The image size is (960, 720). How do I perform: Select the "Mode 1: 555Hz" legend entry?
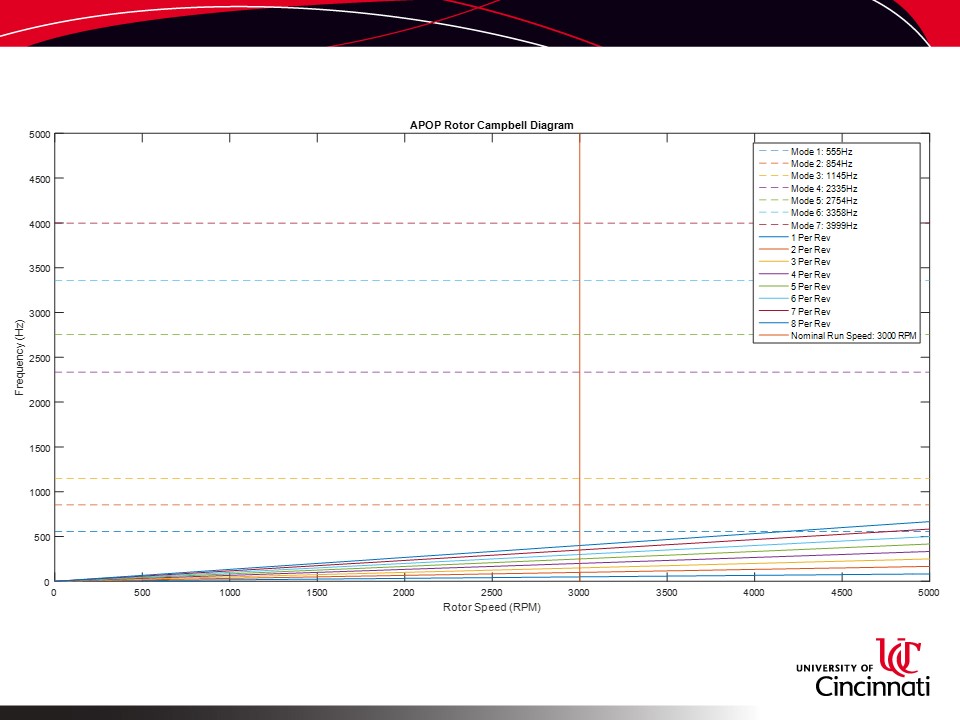coord(821,151)
